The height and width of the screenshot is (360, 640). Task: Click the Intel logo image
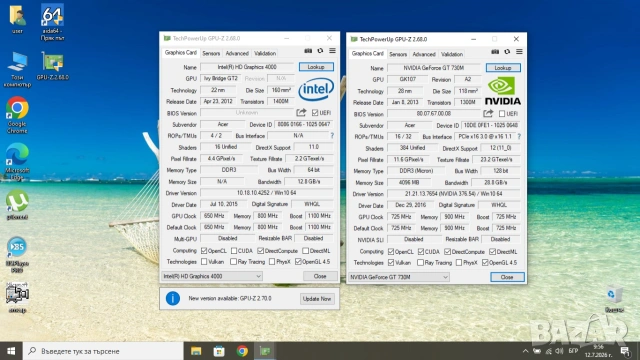(x=316, y=89)
